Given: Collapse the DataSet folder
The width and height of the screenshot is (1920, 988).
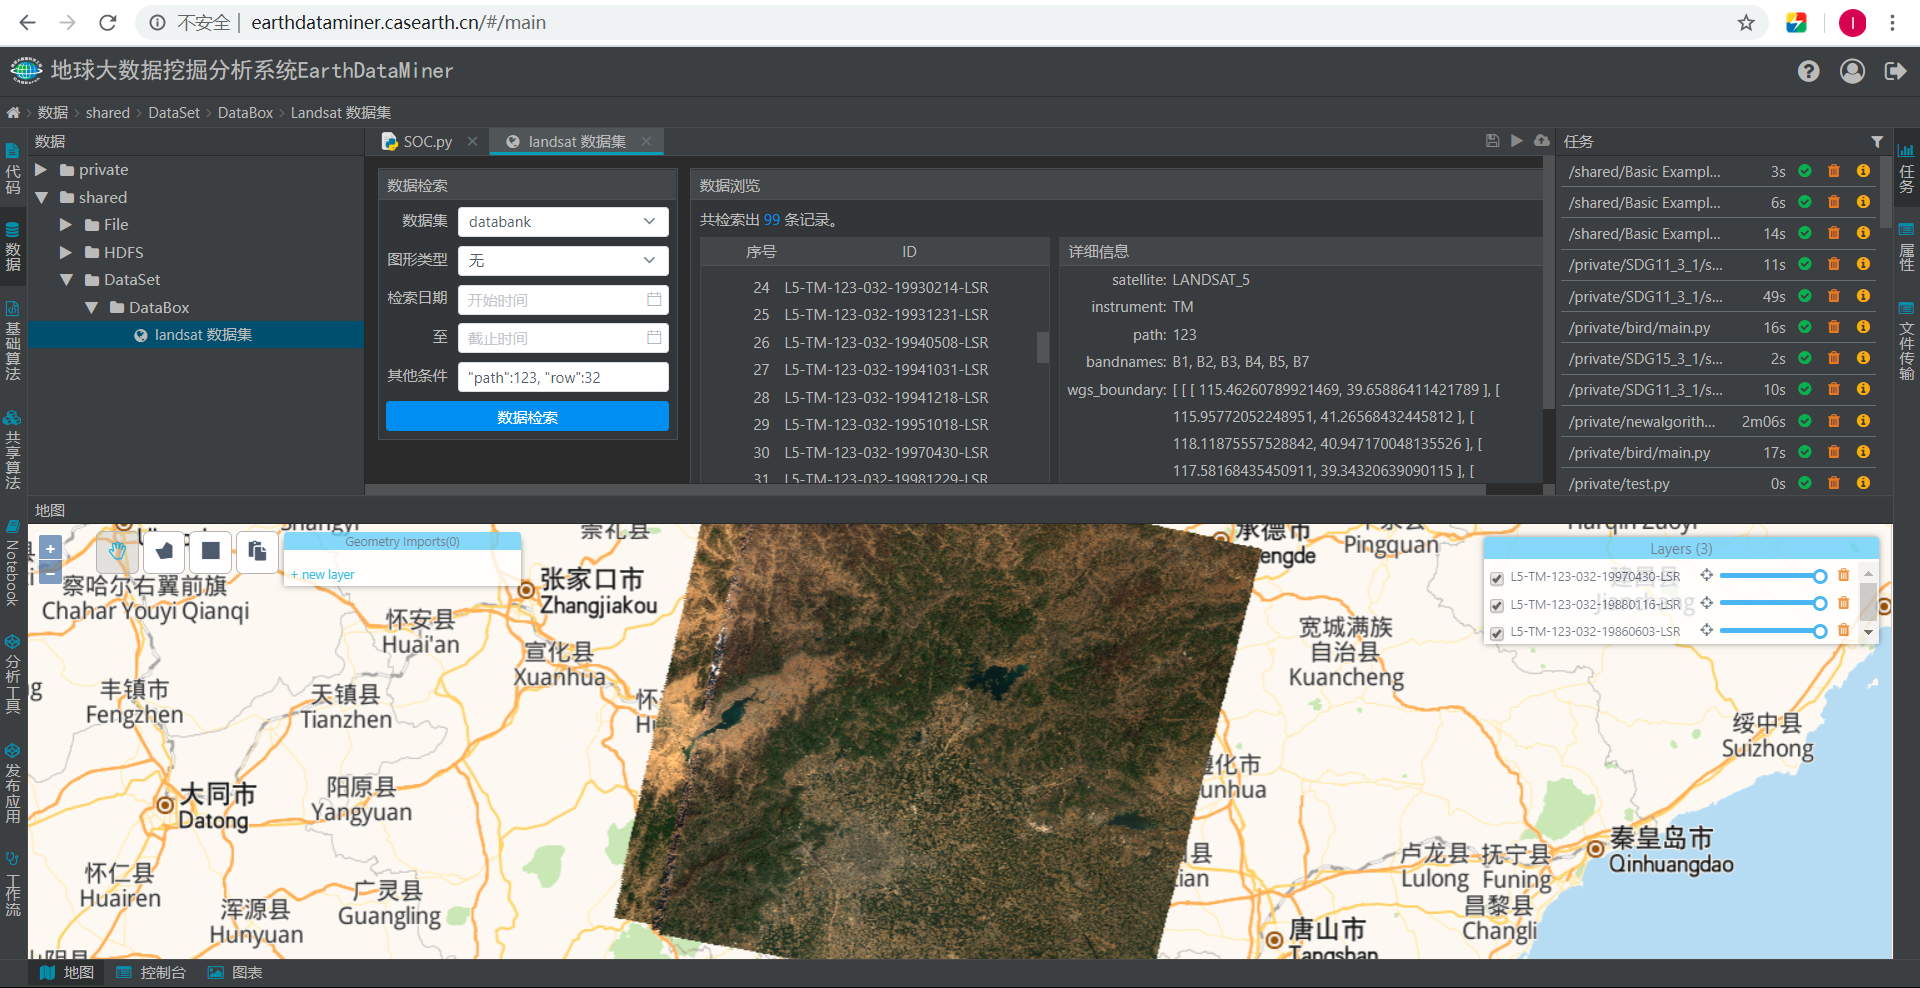Looking at the screenshot, I should (x=66, y=280).
